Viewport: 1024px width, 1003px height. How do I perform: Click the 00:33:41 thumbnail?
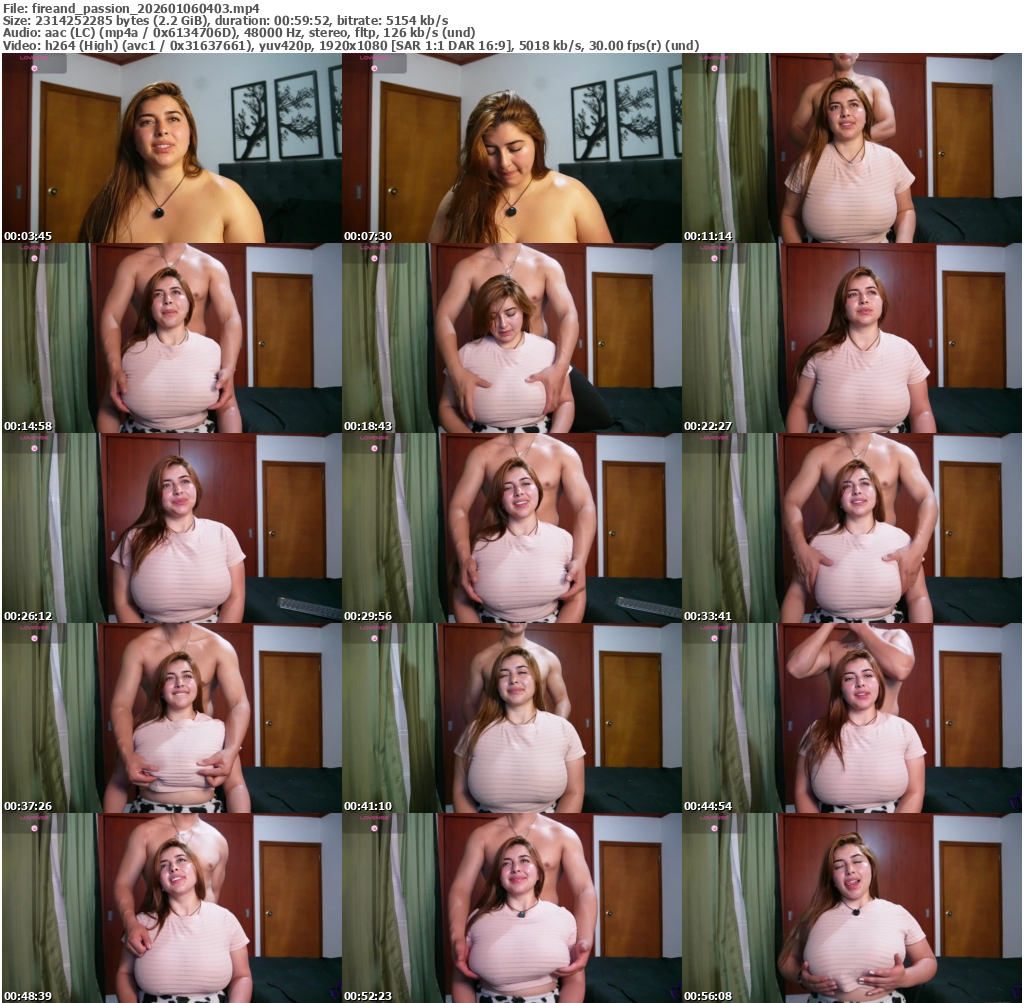851,528
